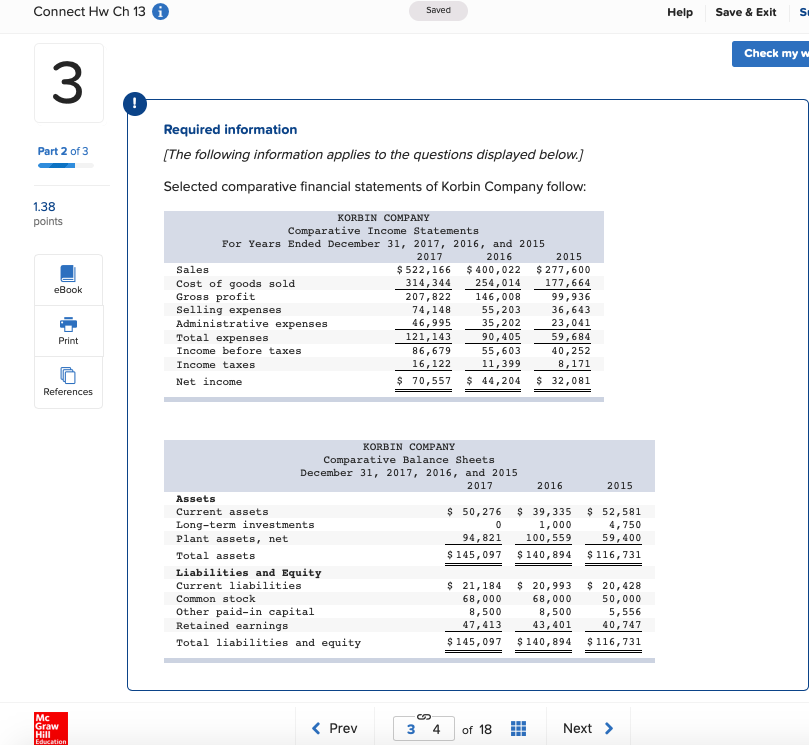
Task: Click the progress bar under Part 2 of 3
Action: coord(63,164)
